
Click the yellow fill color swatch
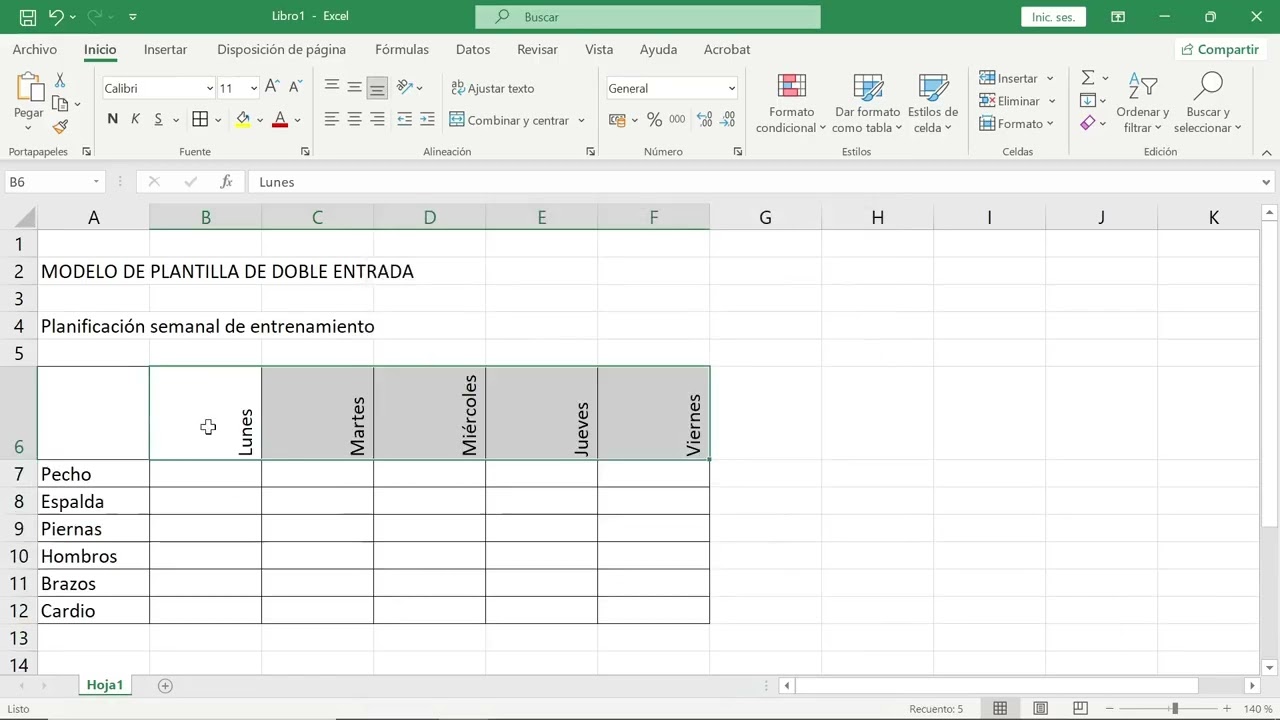(x=243, y=120)
